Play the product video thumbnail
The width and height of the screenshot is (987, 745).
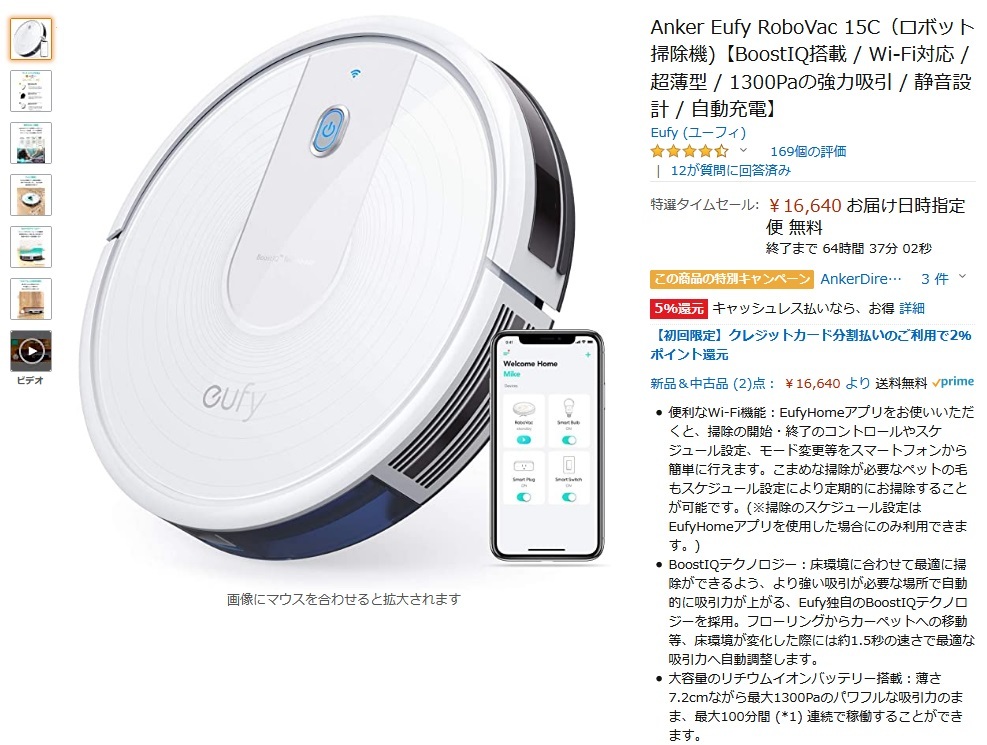pos(31,350)
